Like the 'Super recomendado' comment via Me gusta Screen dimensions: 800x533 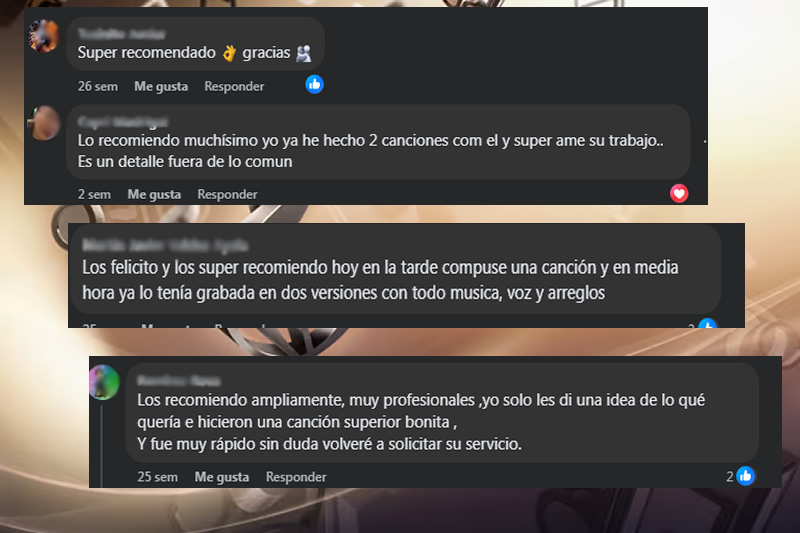[161, 87]
